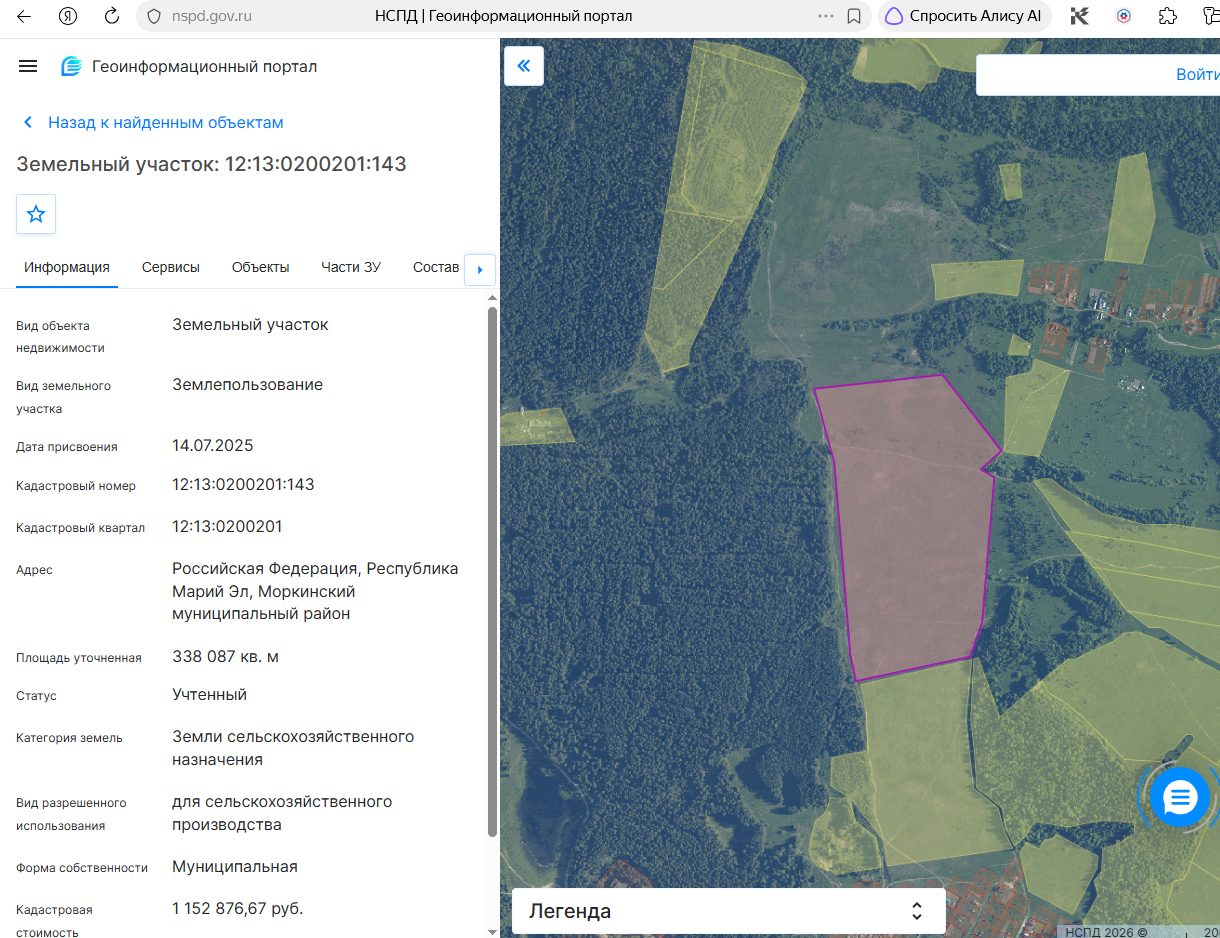Open the three-dots page options in address bar
The image size is (1220, 938).
pyautogui.click(x=826, y=16)
